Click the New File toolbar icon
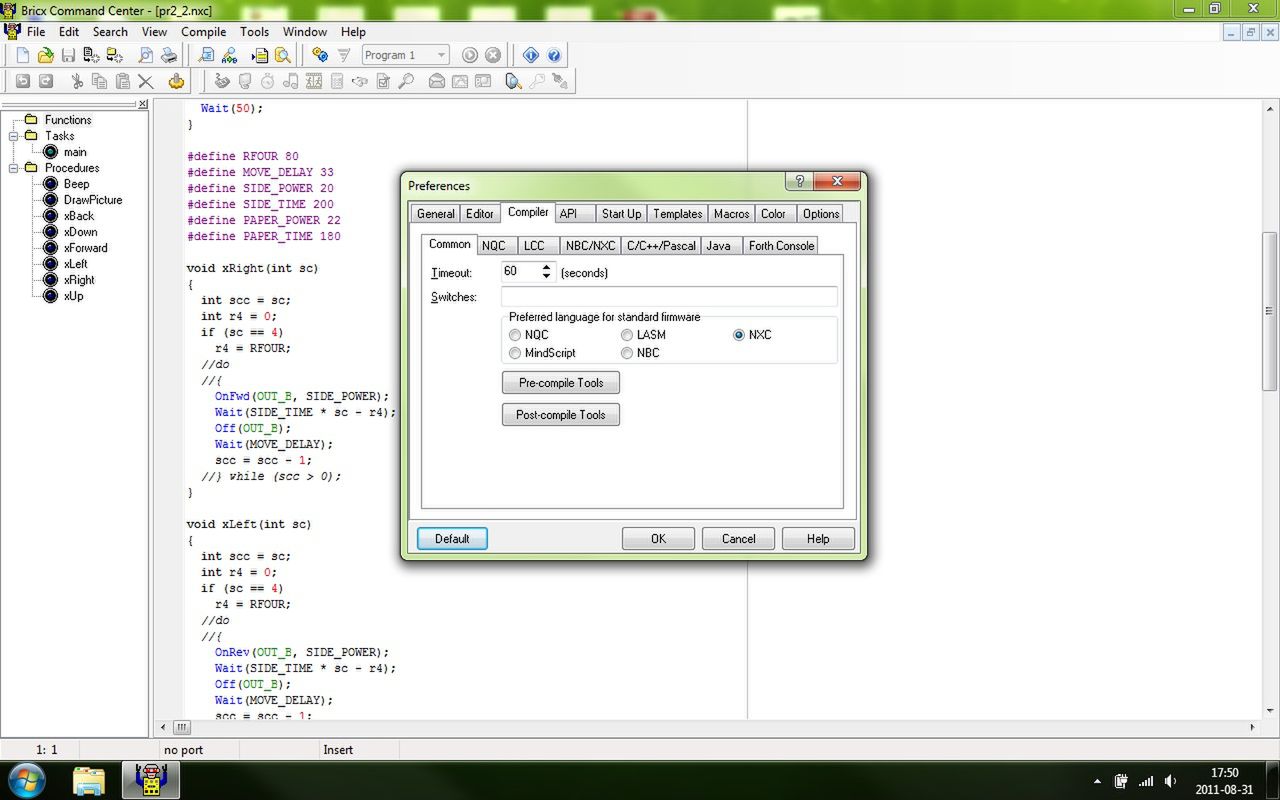This screenshot has width=1280, height=800. 22,56
